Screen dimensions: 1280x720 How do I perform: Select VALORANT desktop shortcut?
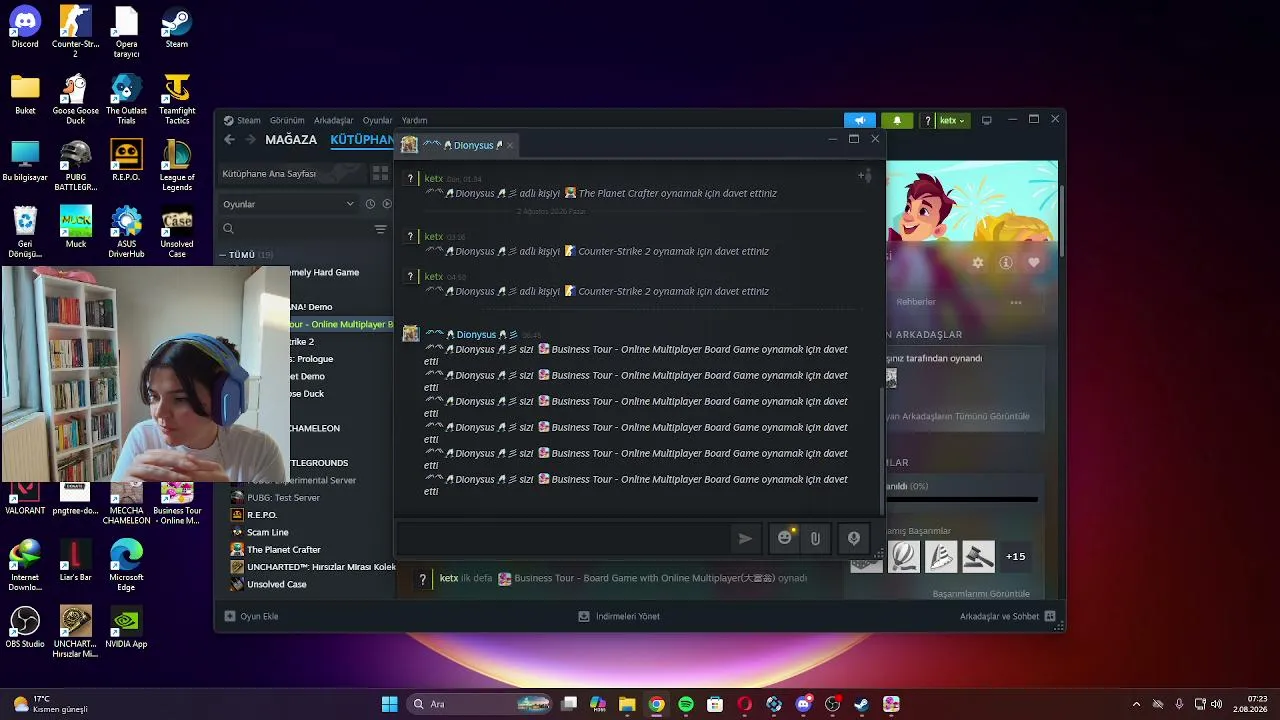click(25, 497)
